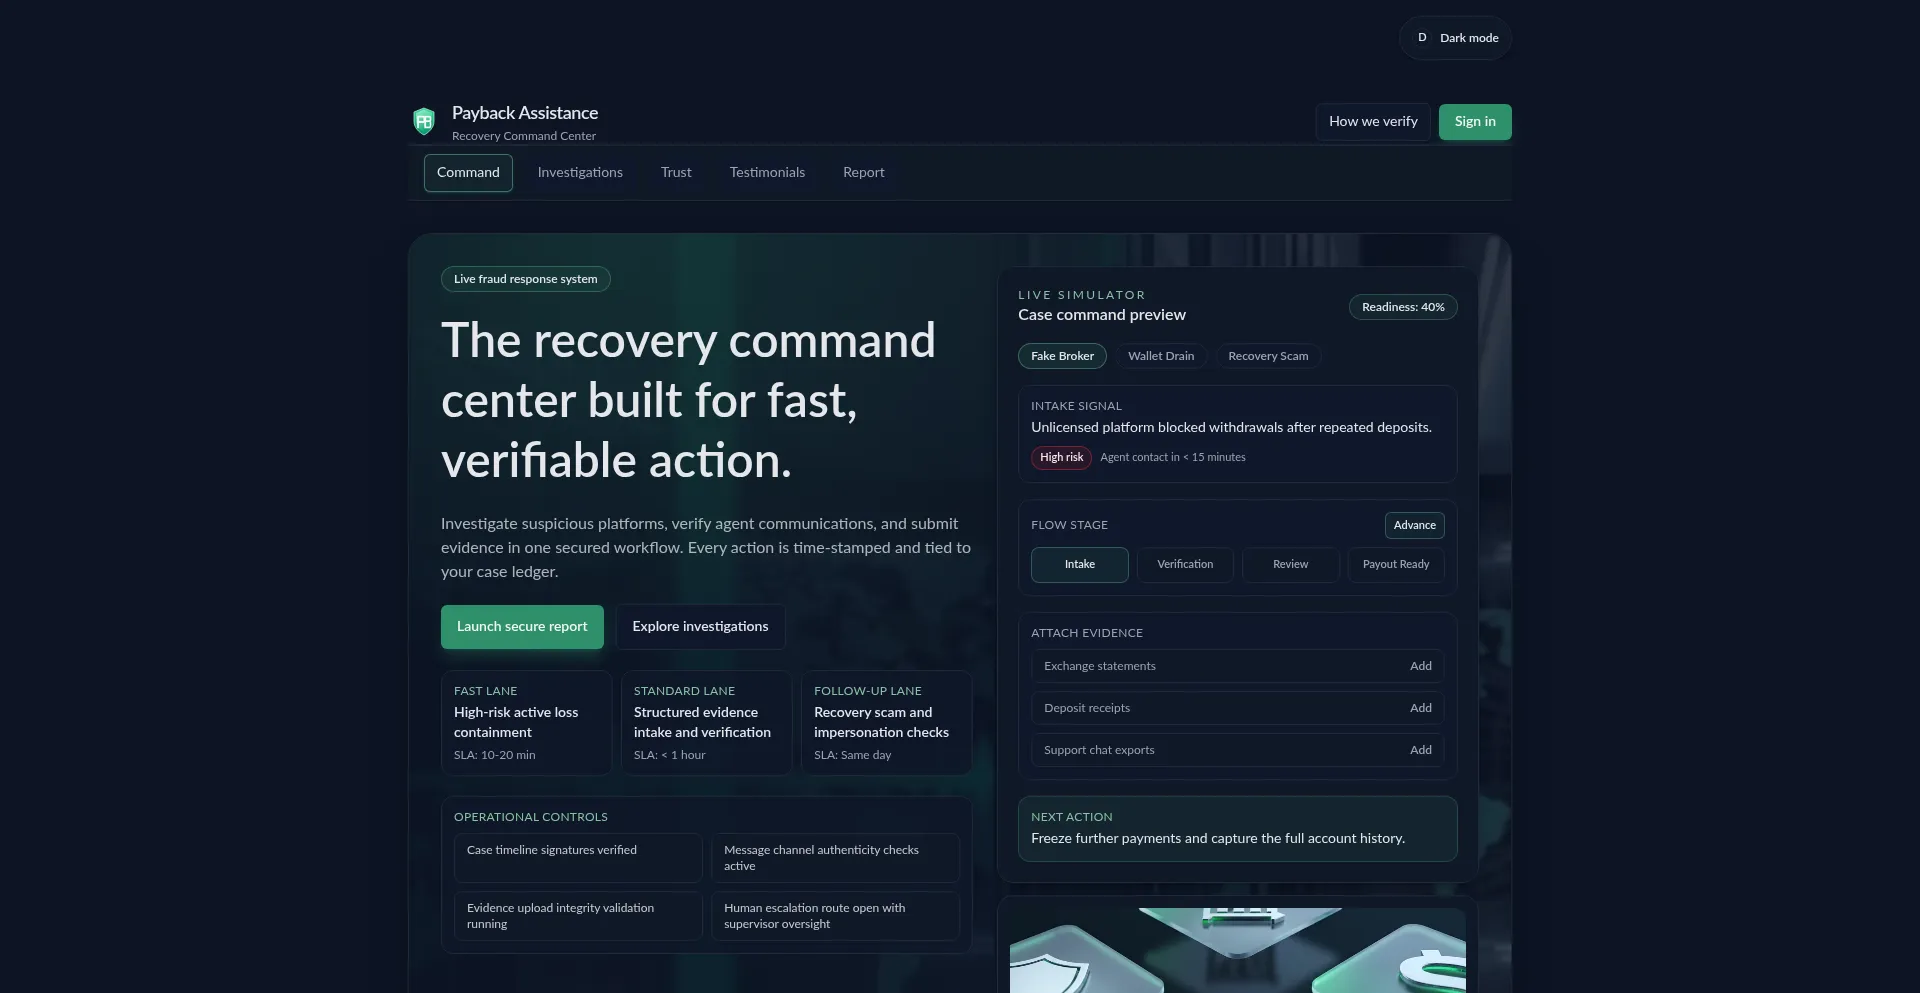Click the High risk badge
Screen dimensions: 1920x993
(1061, 457)
